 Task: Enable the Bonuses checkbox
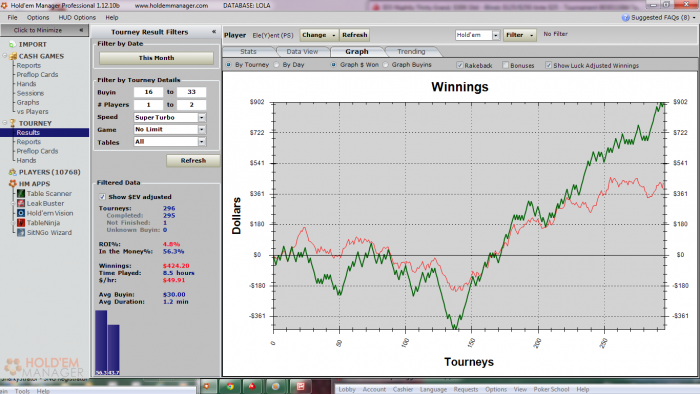tap(505, 65)
